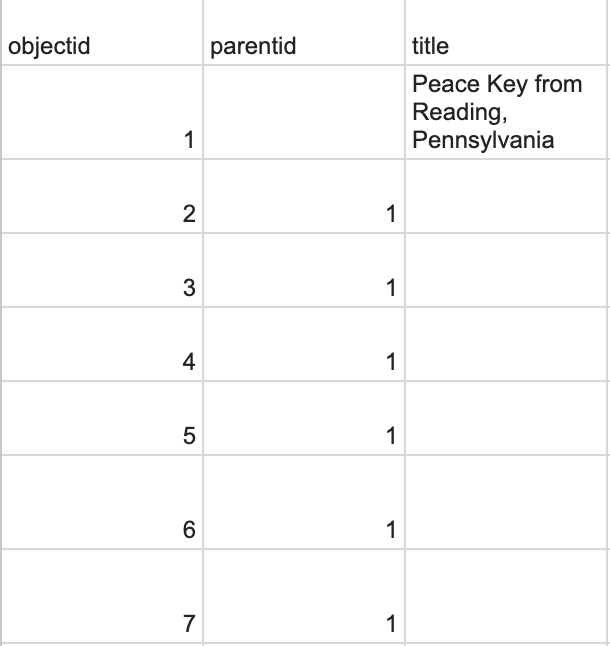
Task: Click the empty parentid cell for objectid 1
Action: point(303,112)
